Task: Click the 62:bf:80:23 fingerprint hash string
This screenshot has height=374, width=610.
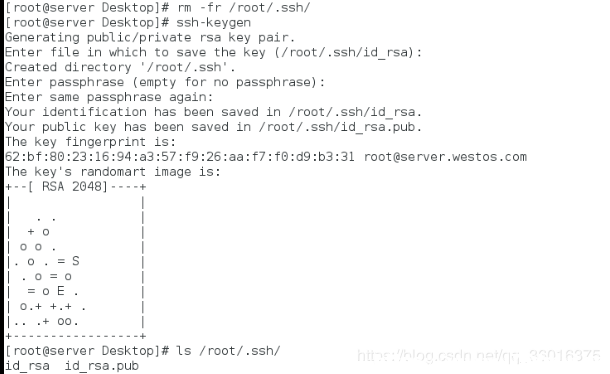Action: [180, 157]
